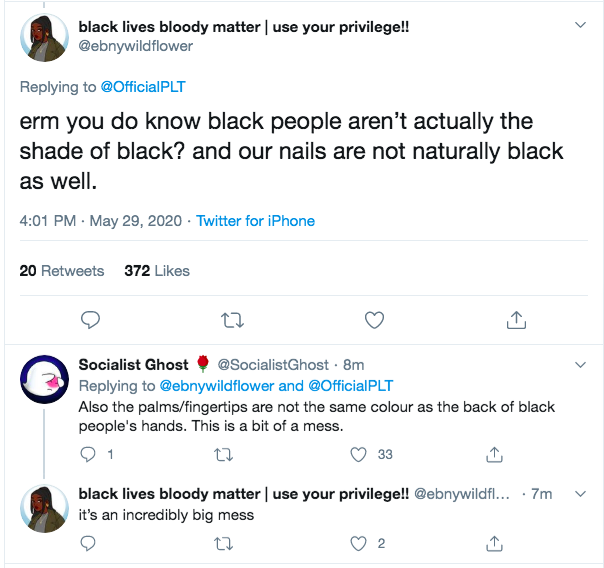Share Socialist Ghost's reply
The image size is (604, 568).
(x=495, y=454)
